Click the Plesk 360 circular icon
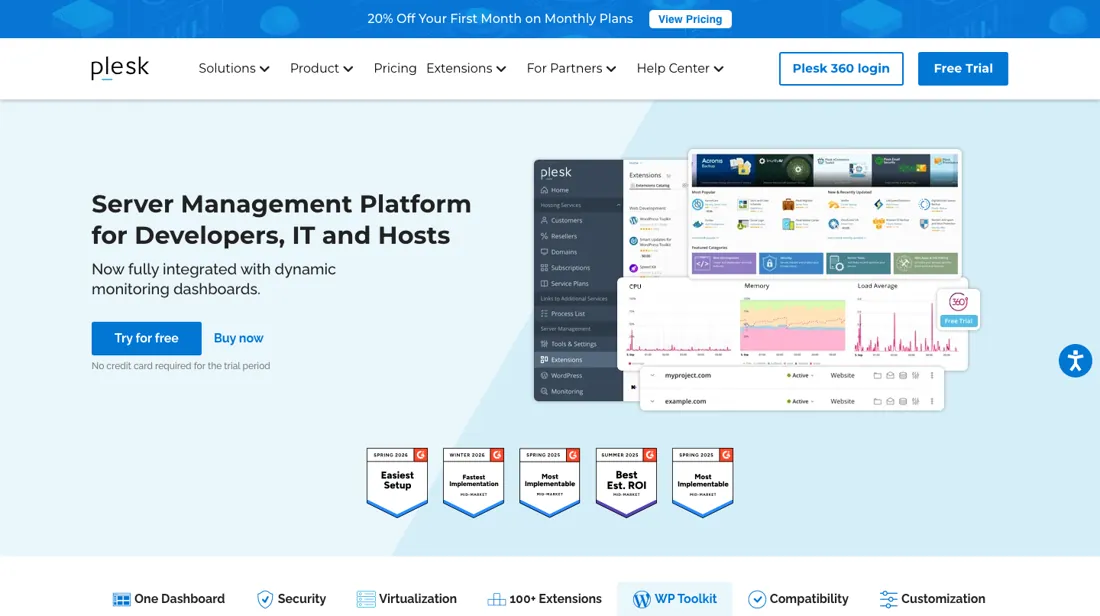The height and width of the screenshot is (616, 1100). pyautogui.click(x=958, y=302)
